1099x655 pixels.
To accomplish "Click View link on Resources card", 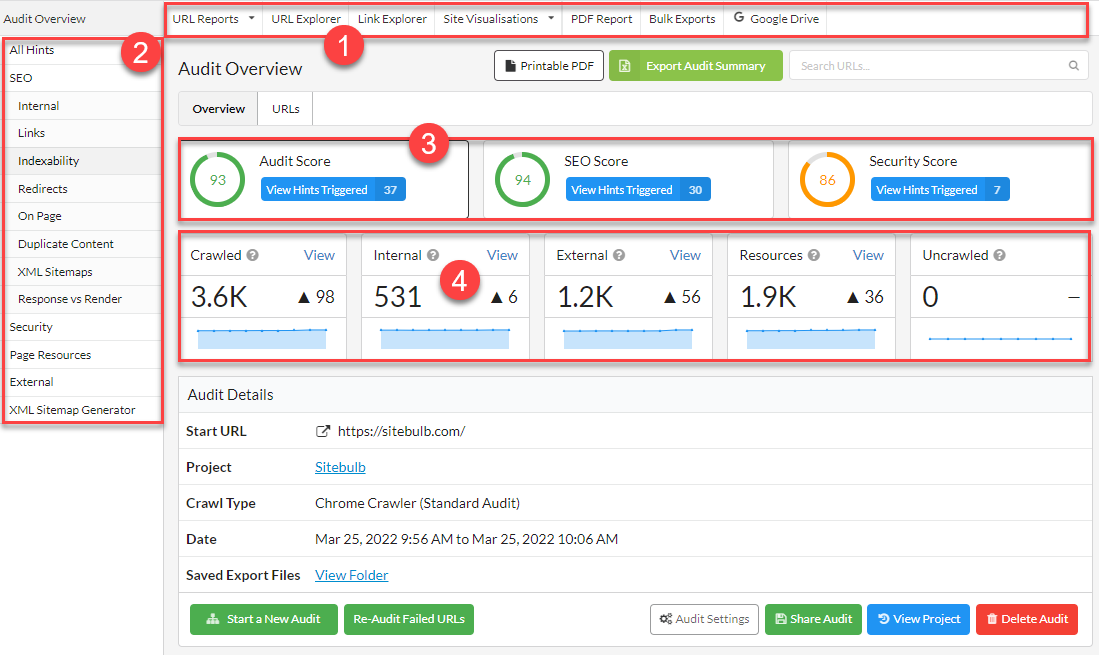I will pyautogui.click(x=868, y=256).
